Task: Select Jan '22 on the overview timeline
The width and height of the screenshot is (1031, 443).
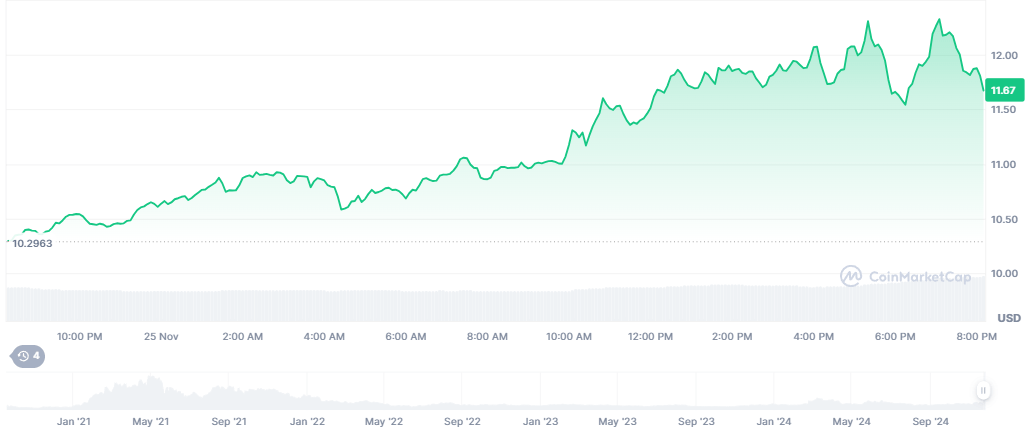Action: click(x=308, y=422)
